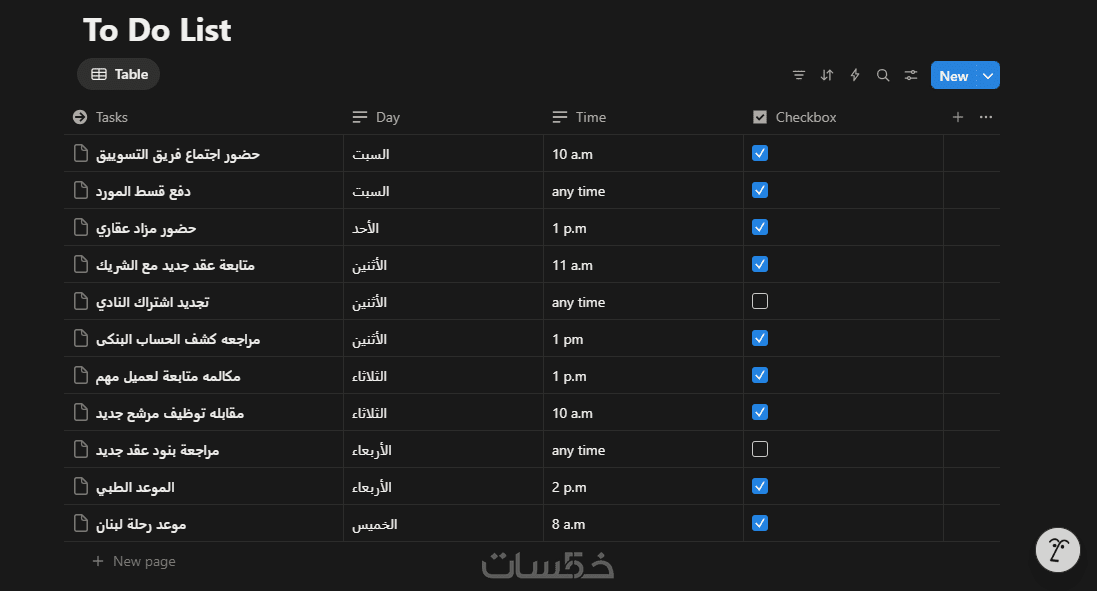Click the Checkbox column header
The image size is (1097, 591).
805,117
